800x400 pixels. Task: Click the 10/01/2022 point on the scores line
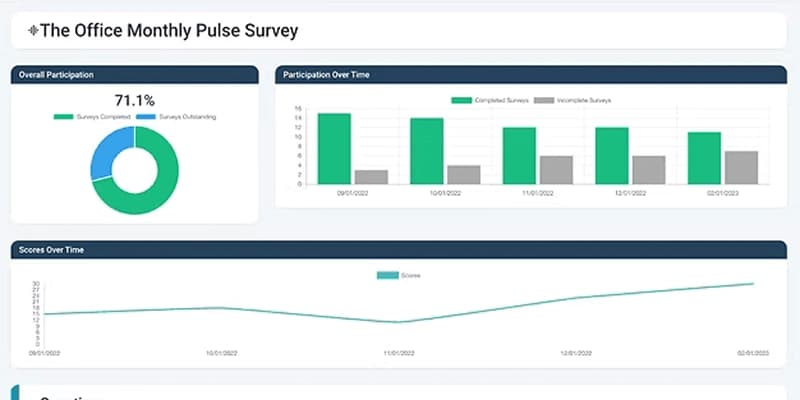(221, 308)
